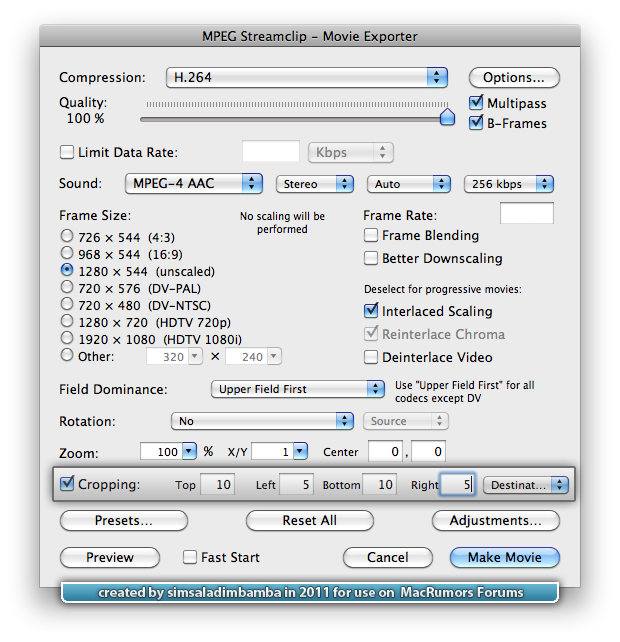Select the 1280 × 544 (unscaled) radio button
Screen dimensions: 620x642
(67, 270)
